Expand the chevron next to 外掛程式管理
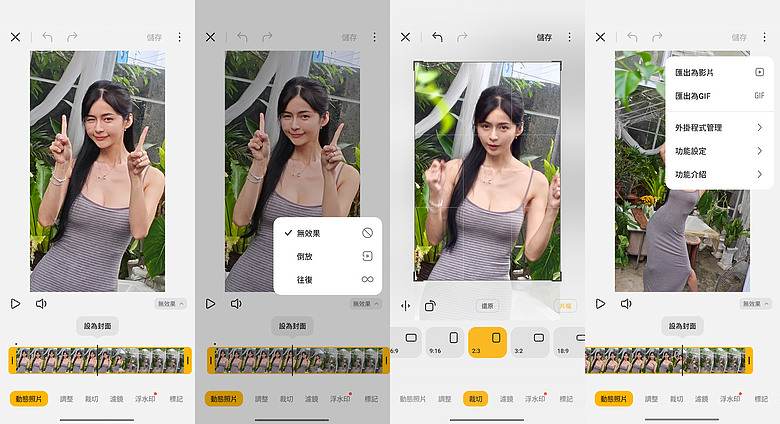Viewport: 780px width, 424px height. tap(760, 127)
